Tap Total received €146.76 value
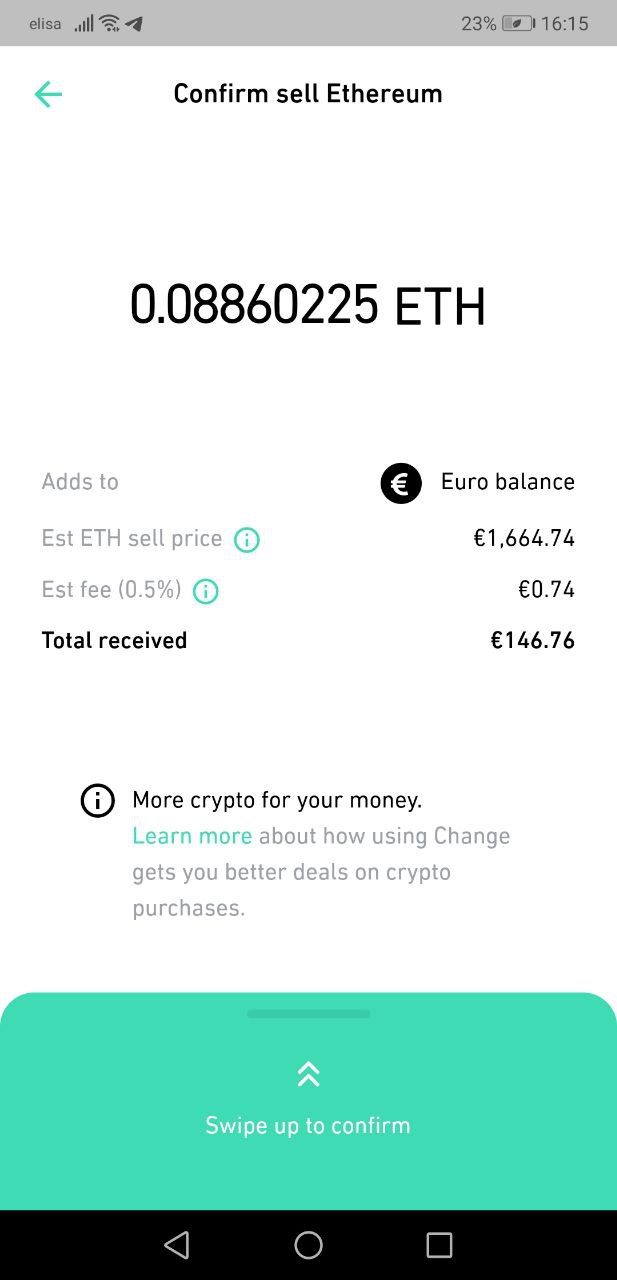617x1280 pixels. tap(532, 640)
